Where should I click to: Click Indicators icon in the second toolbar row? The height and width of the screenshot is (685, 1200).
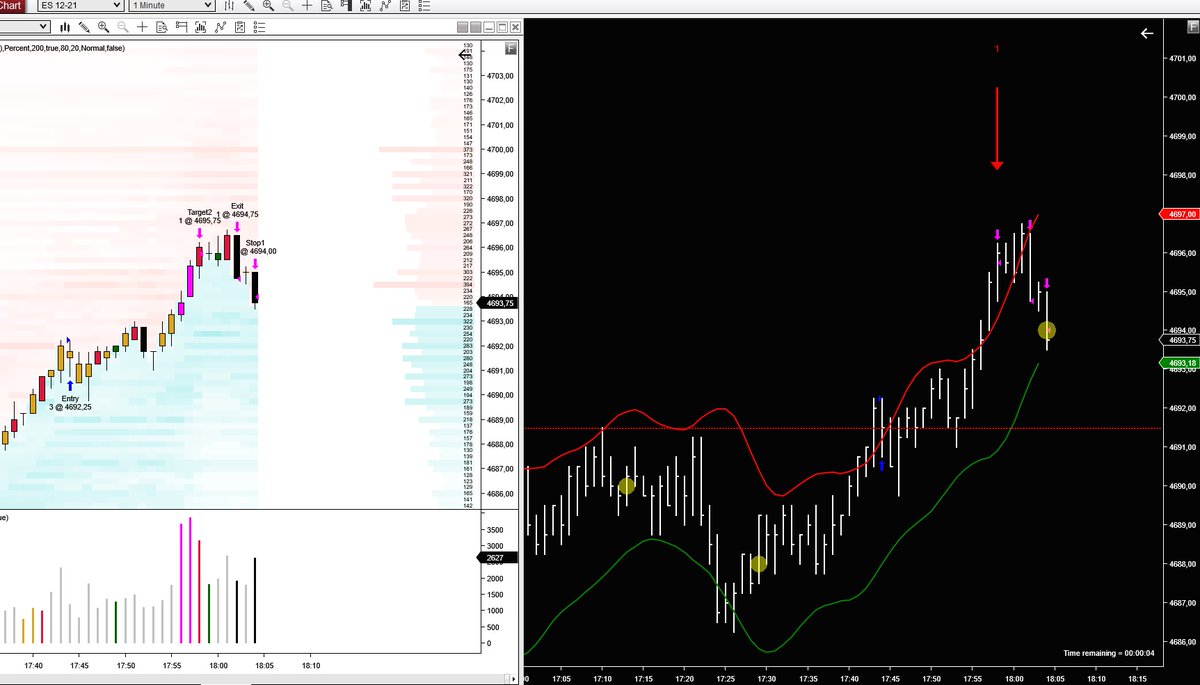click(220, 27)
